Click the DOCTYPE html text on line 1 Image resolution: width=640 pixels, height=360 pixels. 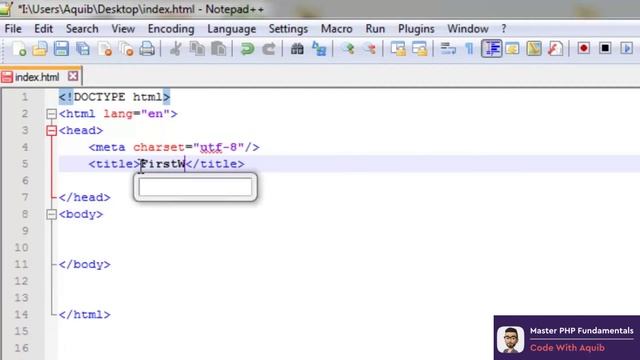tap(118, 97)
